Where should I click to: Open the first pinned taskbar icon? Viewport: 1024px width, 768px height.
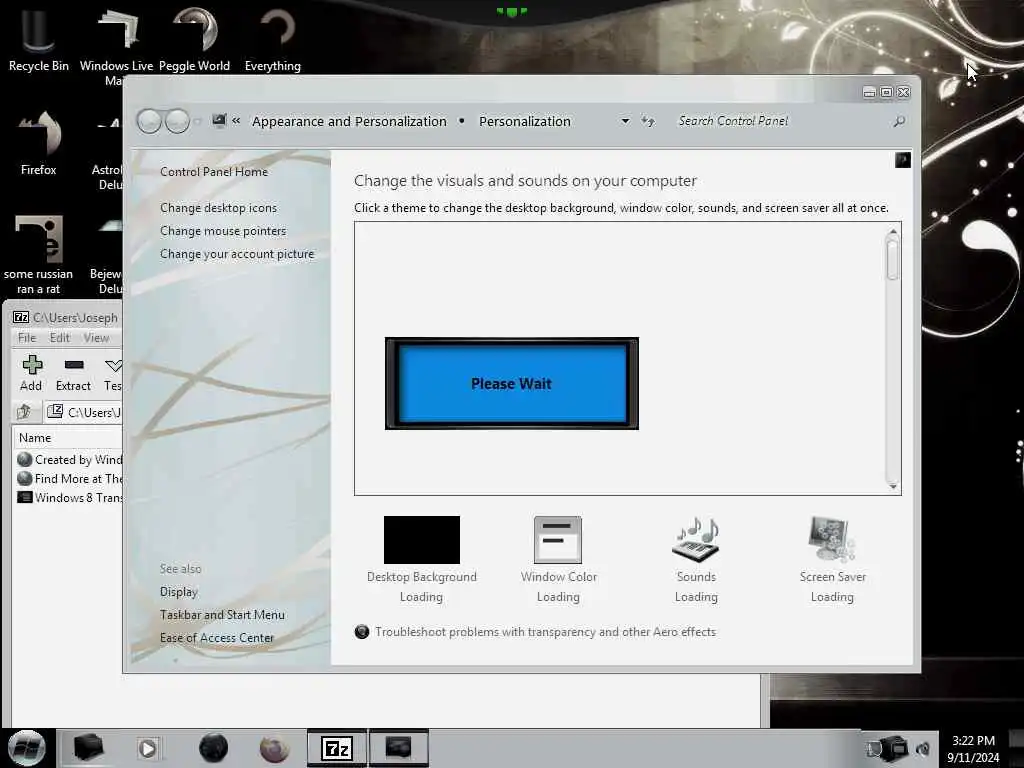[x=88, y=748]
